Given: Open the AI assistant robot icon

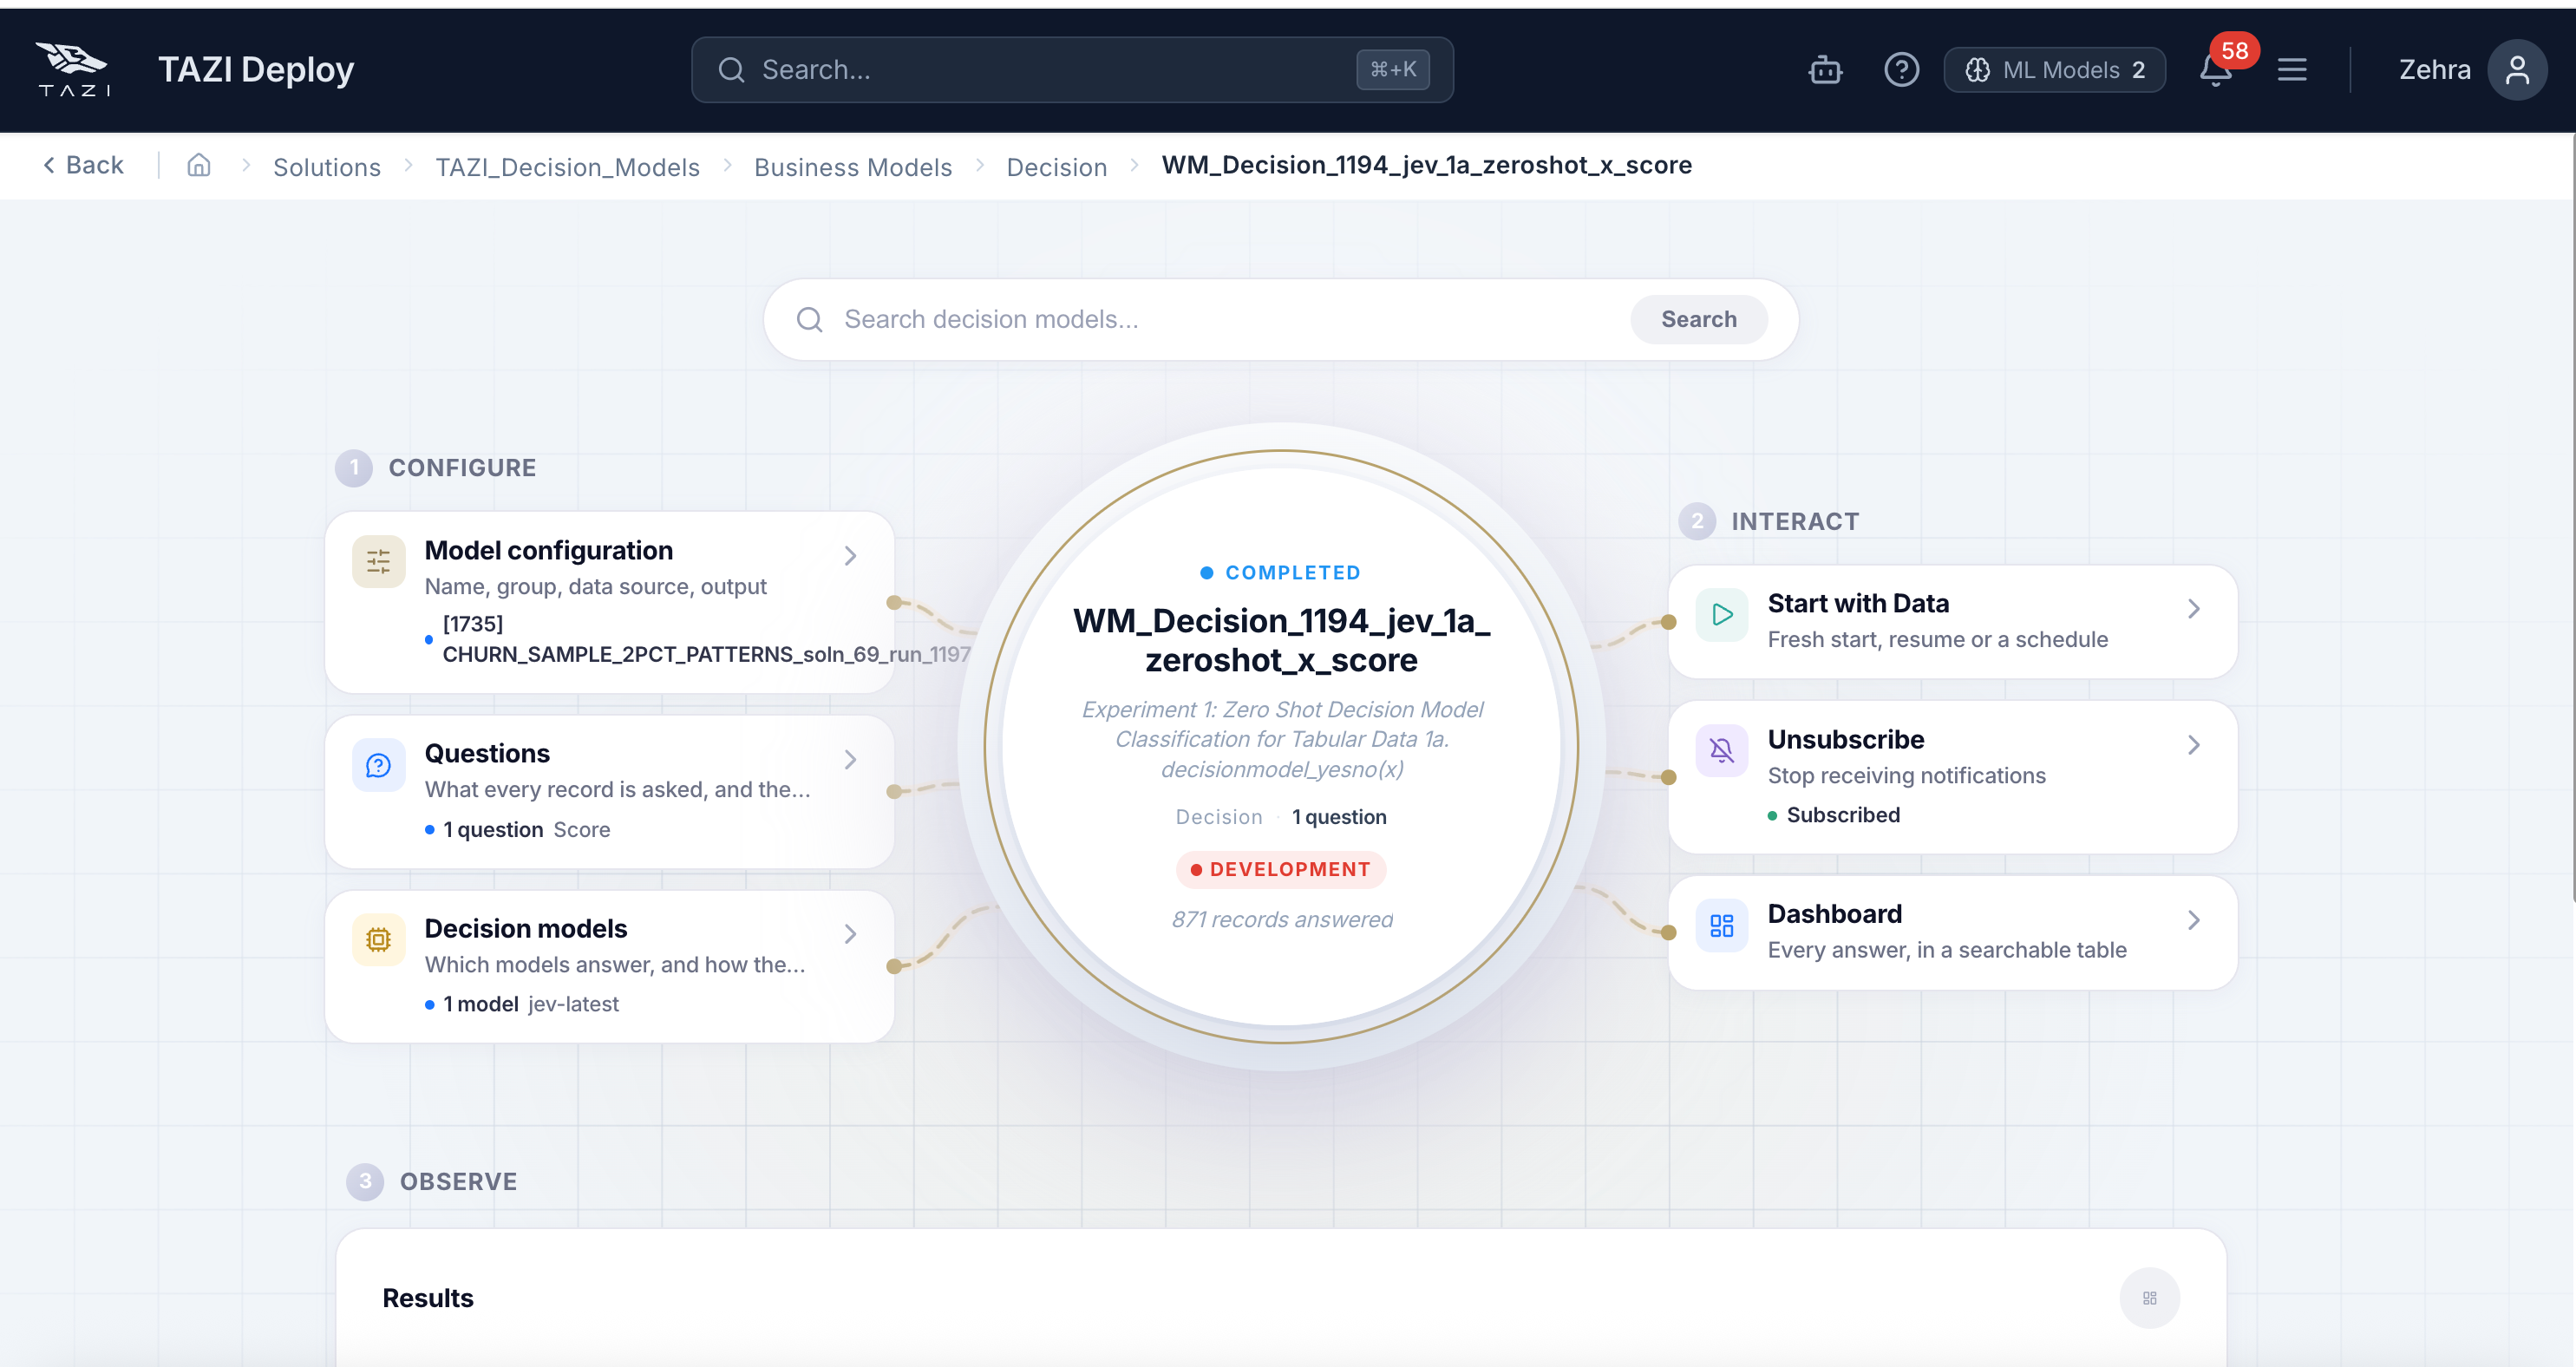Looking at the screenshot, I should 1825,70.
